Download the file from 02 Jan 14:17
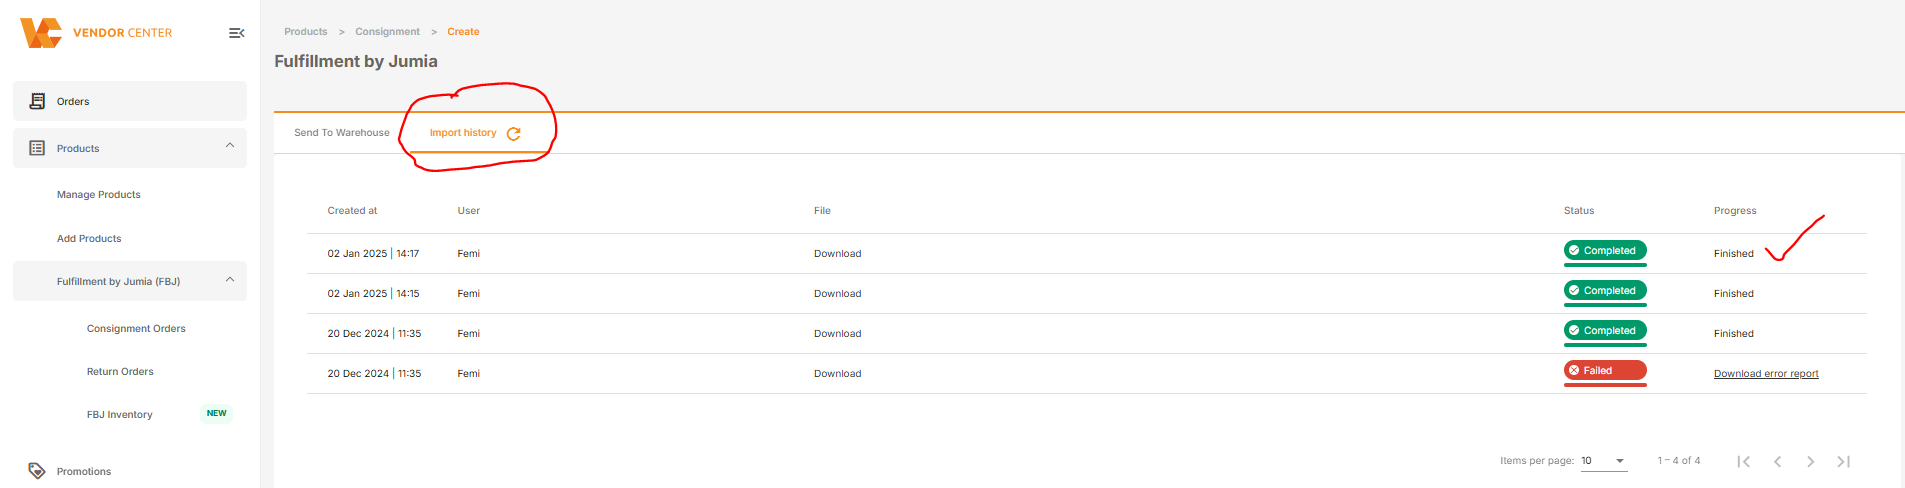Screen dimensions: 1905x488 point(837,254)
